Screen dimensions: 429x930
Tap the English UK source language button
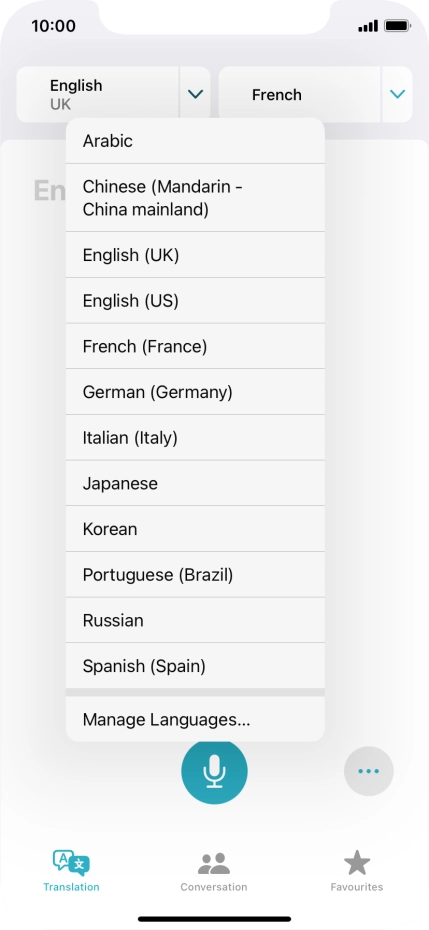click(97, 94)
